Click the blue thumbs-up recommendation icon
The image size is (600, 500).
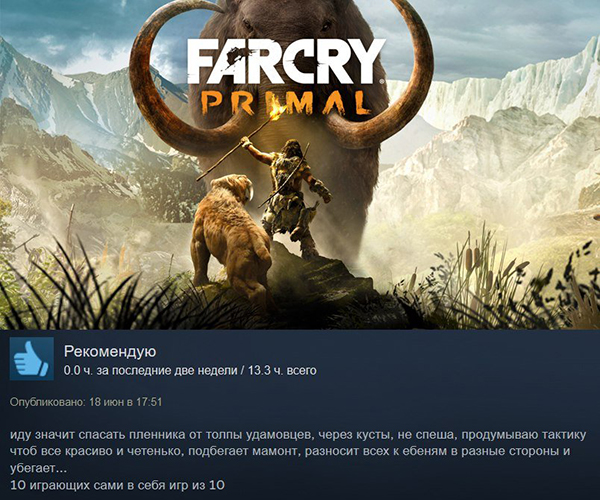[31, 358]
